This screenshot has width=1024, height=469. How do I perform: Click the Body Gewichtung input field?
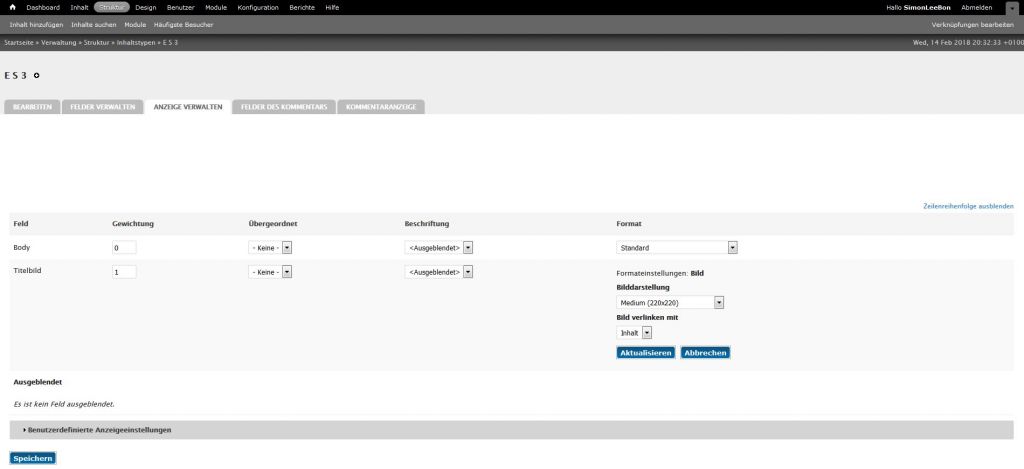click(x=124, y=247)
